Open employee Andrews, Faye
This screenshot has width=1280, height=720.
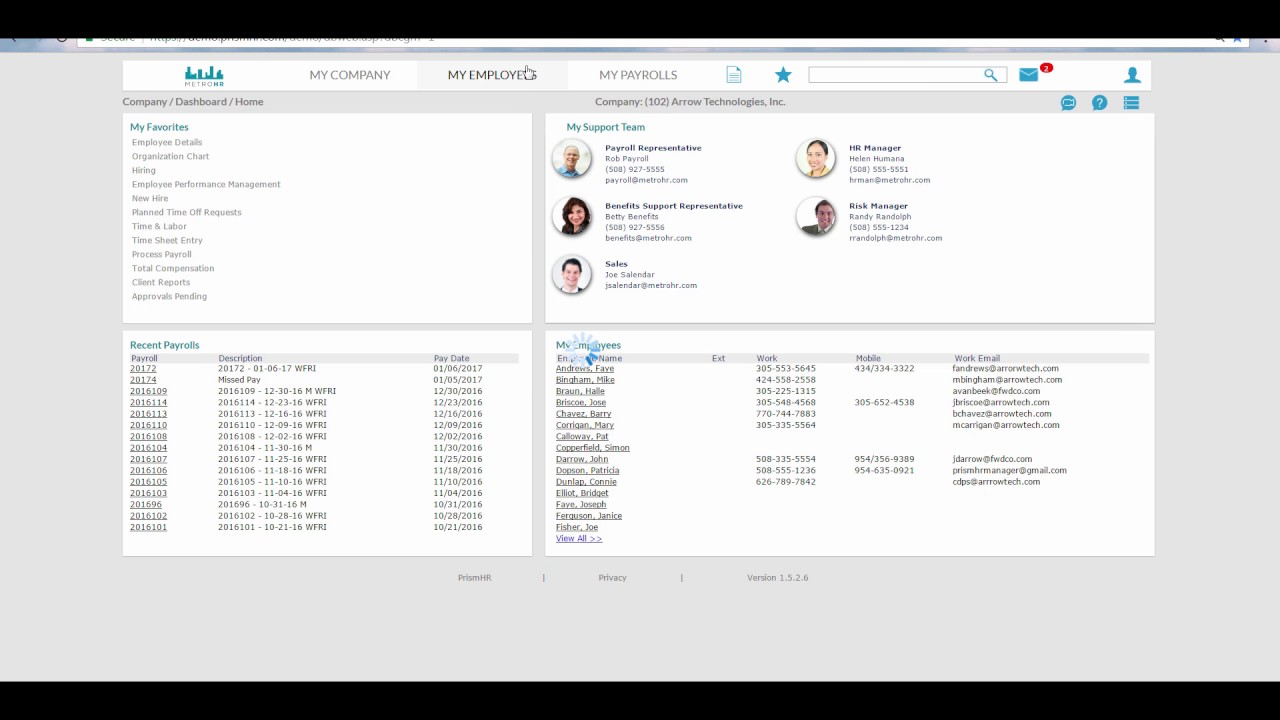click(585, 369)
